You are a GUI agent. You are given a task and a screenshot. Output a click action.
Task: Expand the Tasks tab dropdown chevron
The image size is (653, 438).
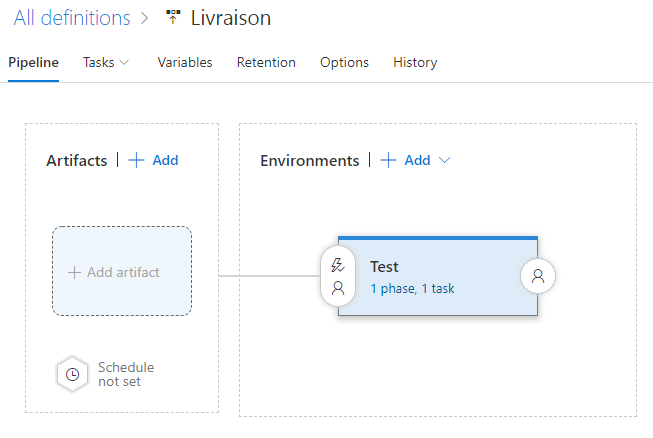124,62
